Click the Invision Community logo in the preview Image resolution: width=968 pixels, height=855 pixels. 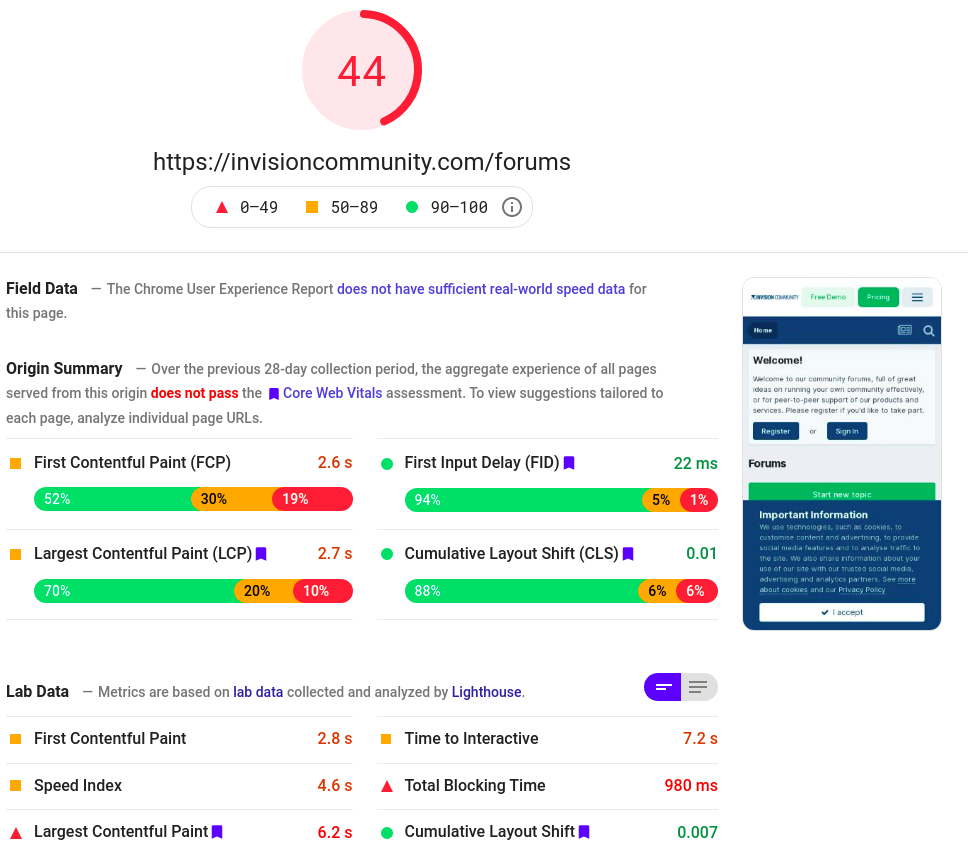click(x=775, y=297)
